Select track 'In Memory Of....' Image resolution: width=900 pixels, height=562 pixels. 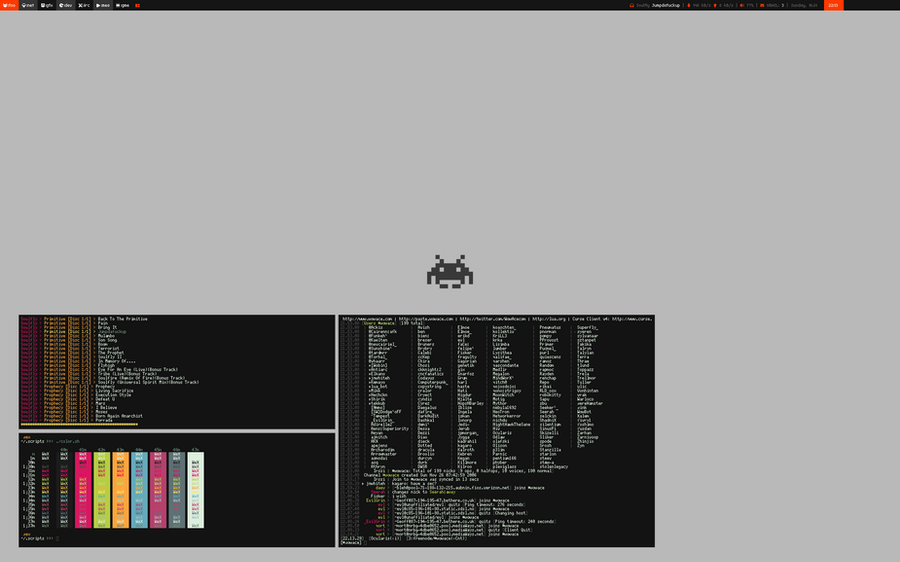click(117, 361)
